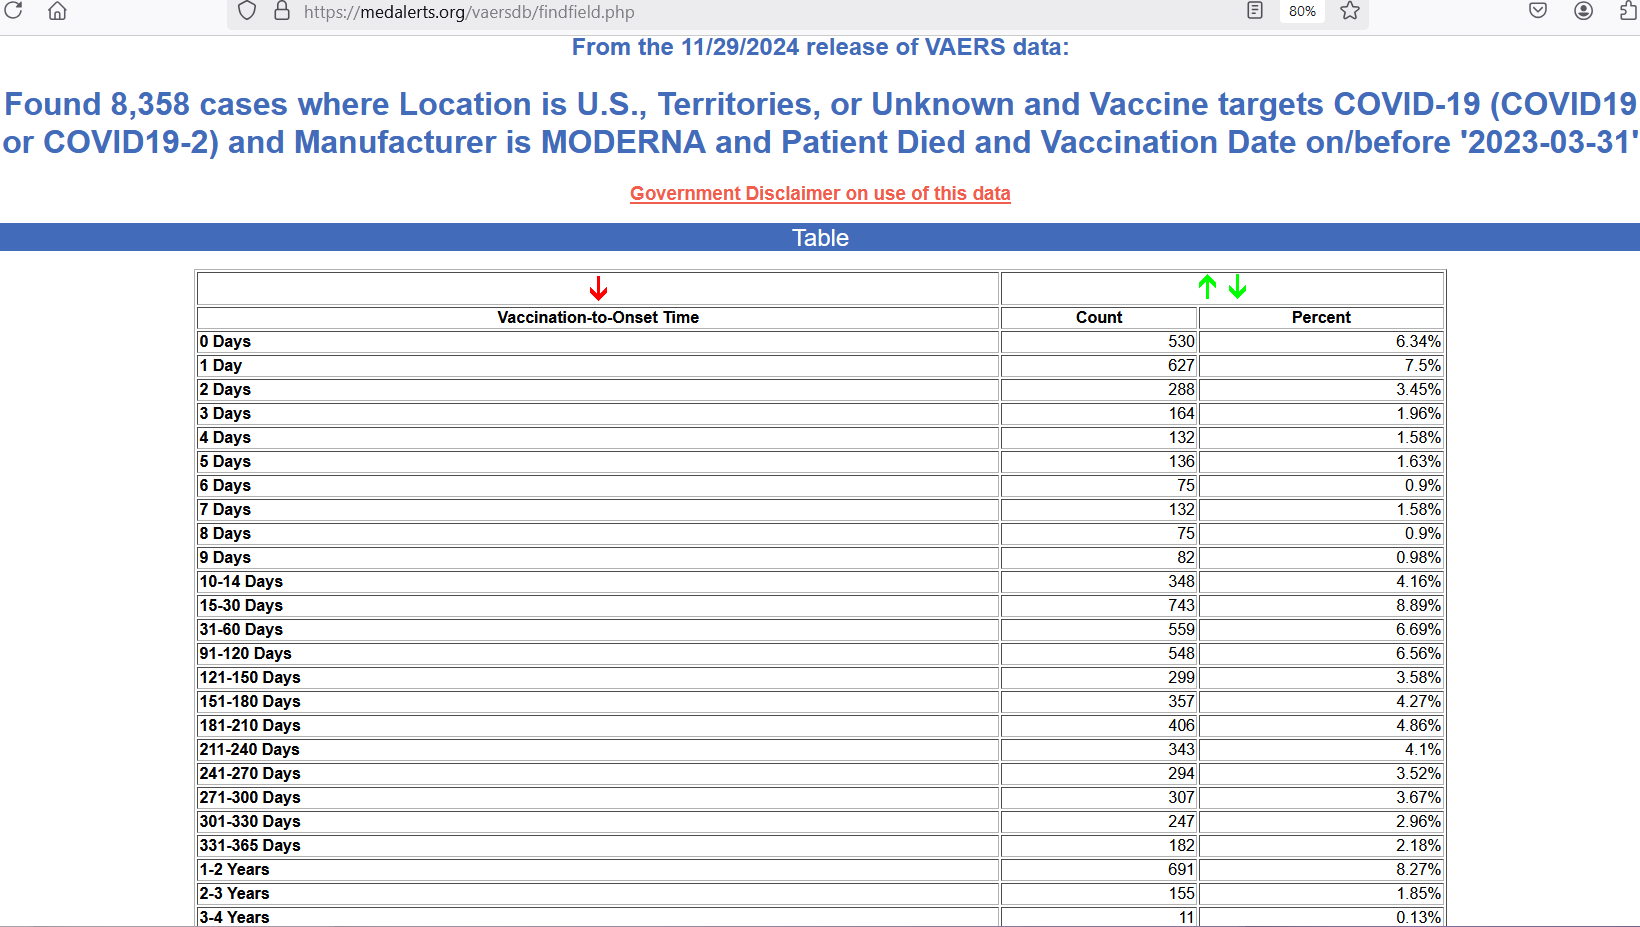Select the '271-300 Days' row label
This screenshot has height=927, width=1640.
pyautogui.click(x=250, y=797)
